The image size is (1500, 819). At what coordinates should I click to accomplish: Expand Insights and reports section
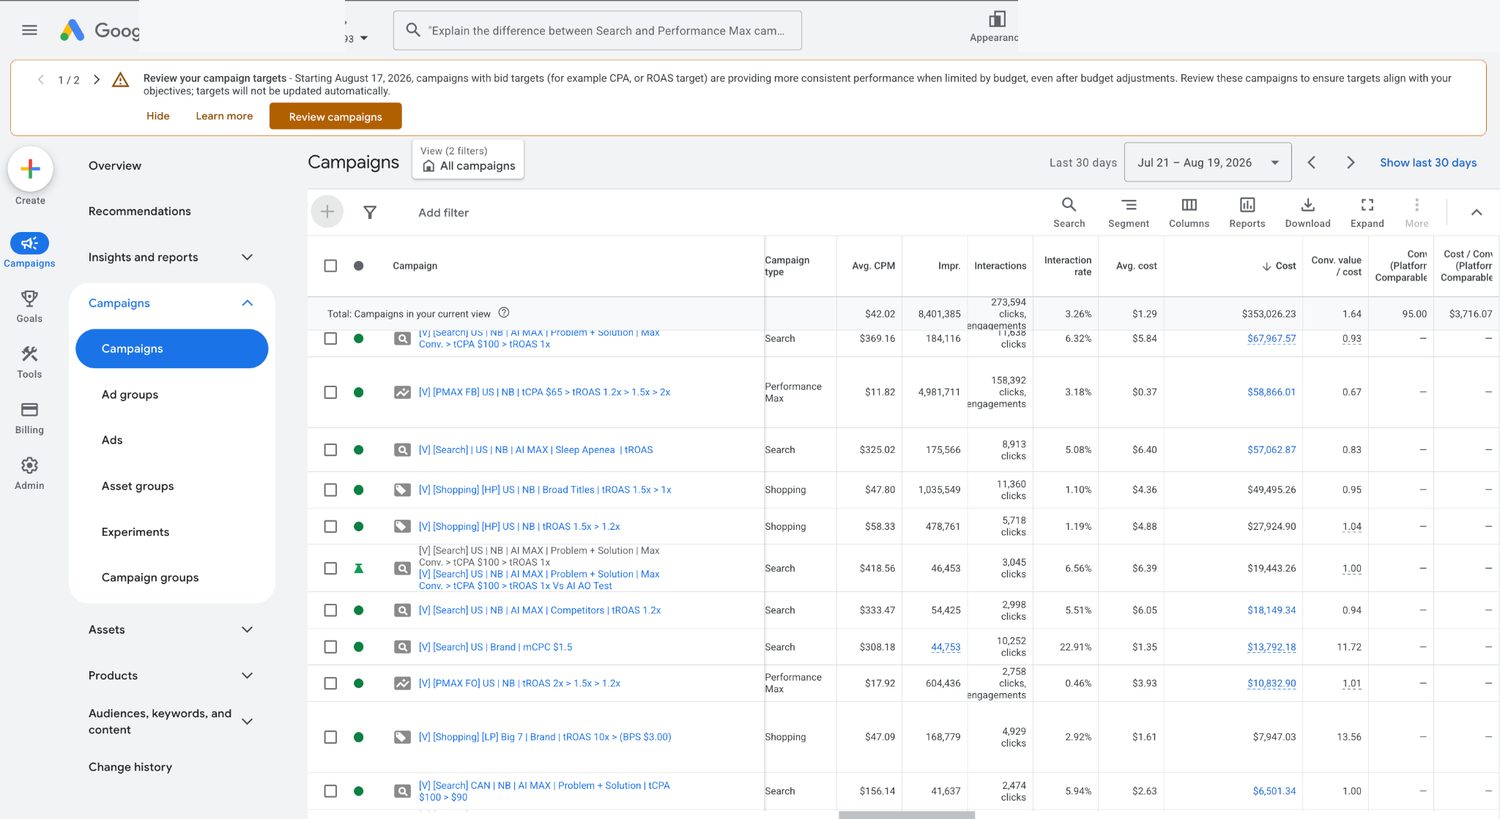point(247,257)
